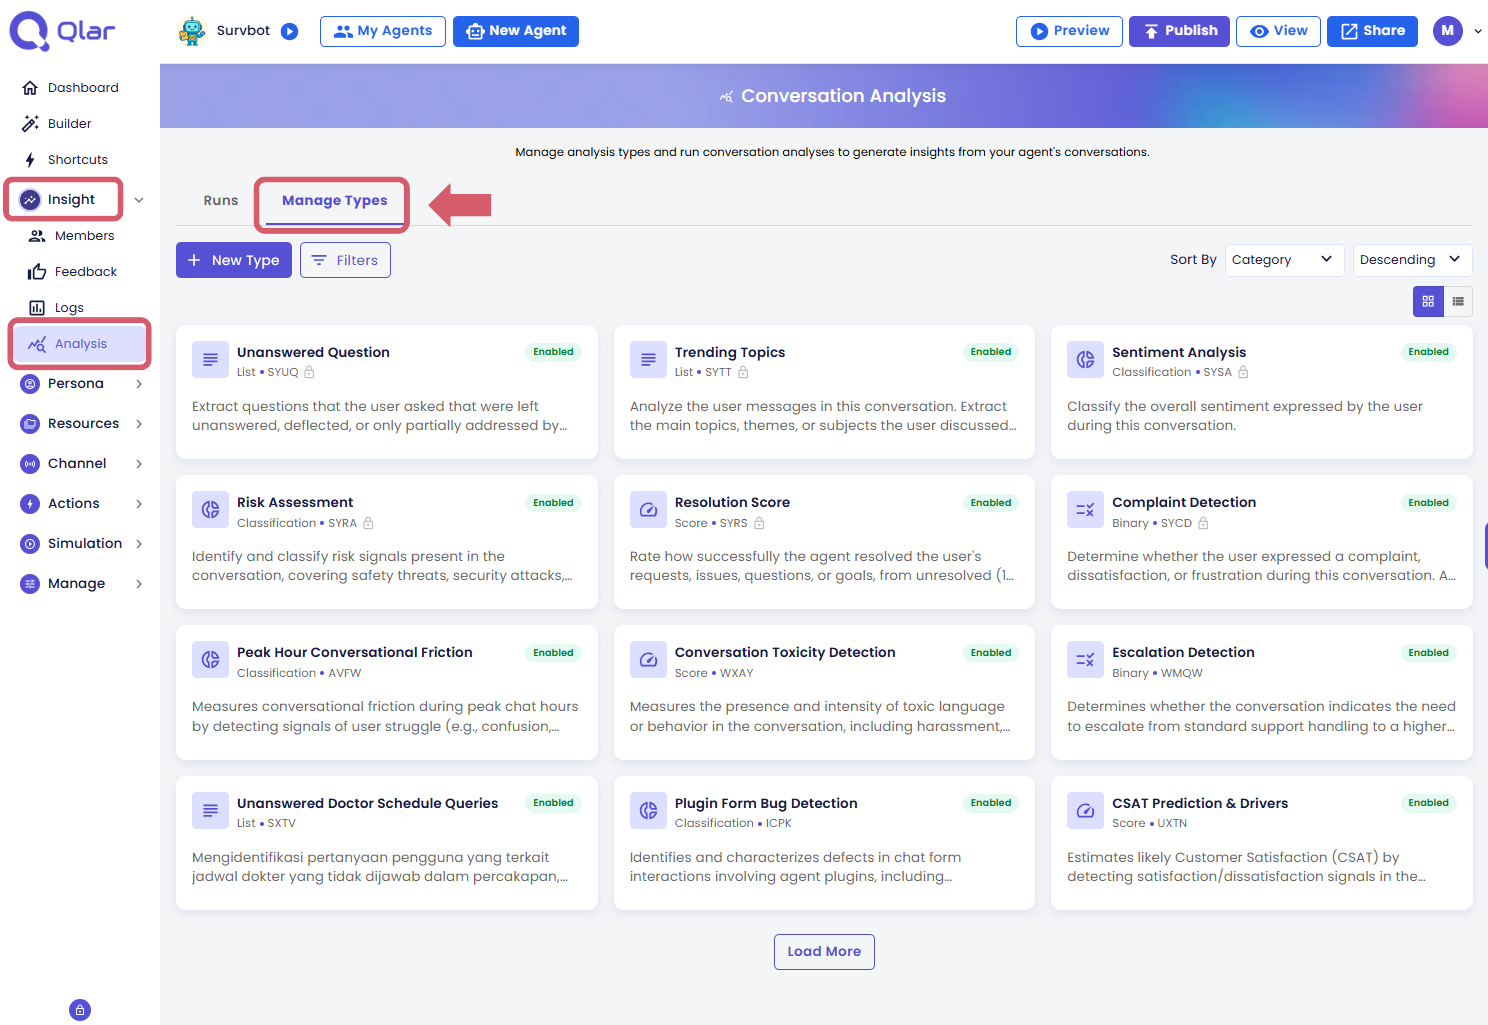The image size is (1488, 1025).
Task: Open the M user profile avatar
Action: [x=1447, y=31]
